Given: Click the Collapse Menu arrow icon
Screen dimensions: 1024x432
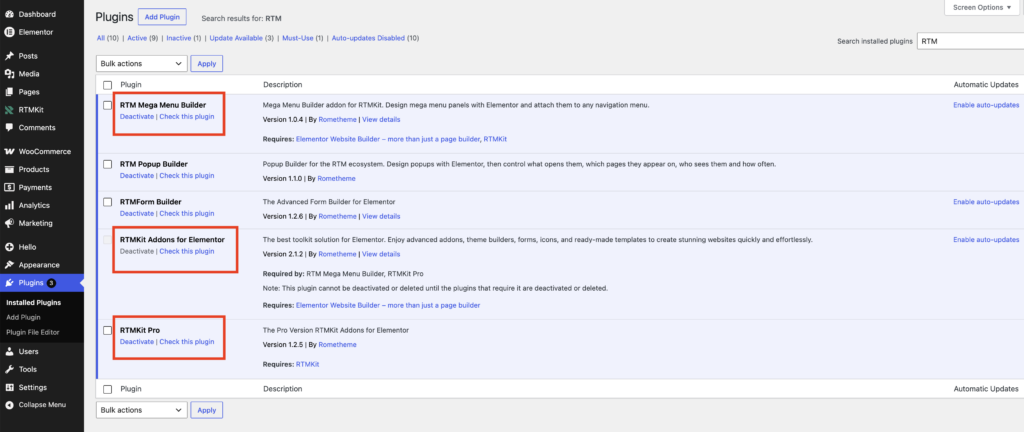Looking at the screenshot, I should tap(9, 405).
